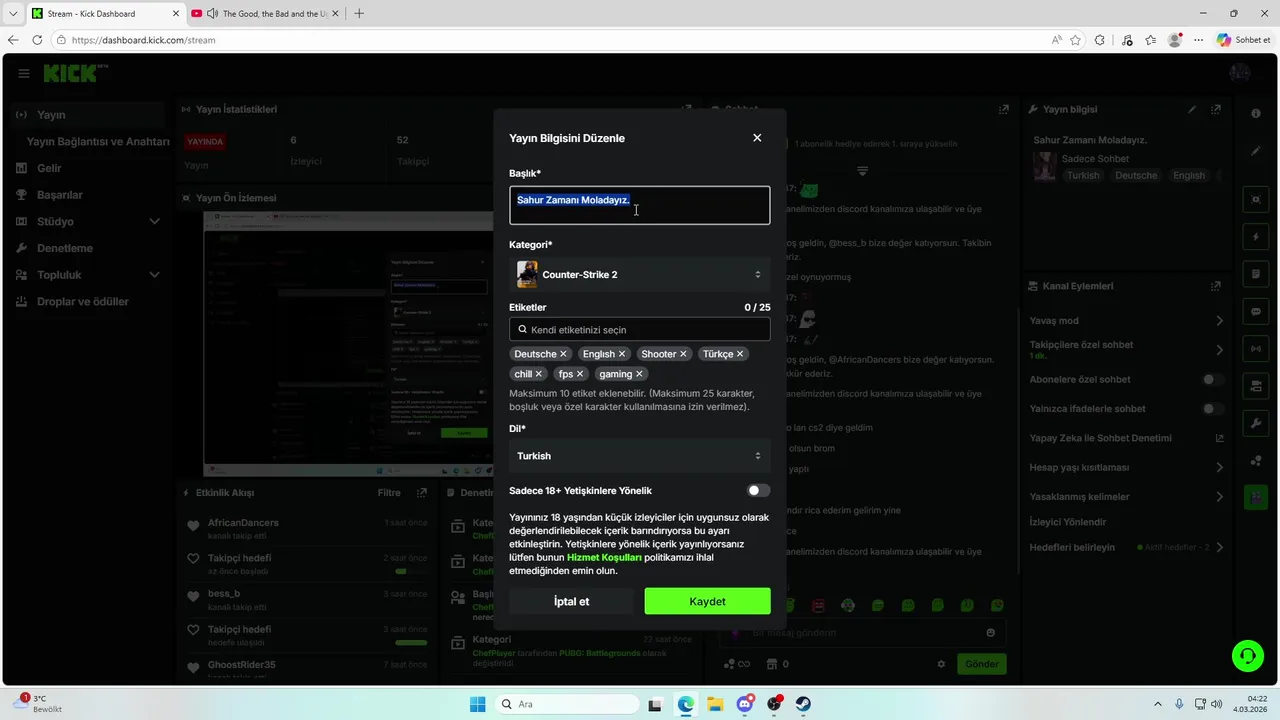The image size is (1280, 720).
Task: Switch to The Good, the Bad browser tab
Action: [264, 14]
